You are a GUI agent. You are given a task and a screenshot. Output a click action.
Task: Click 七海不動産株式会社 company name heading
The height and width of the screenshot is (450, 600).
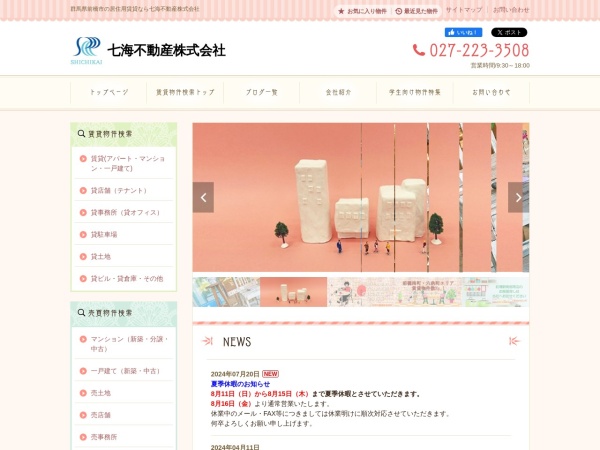(166, 51)
